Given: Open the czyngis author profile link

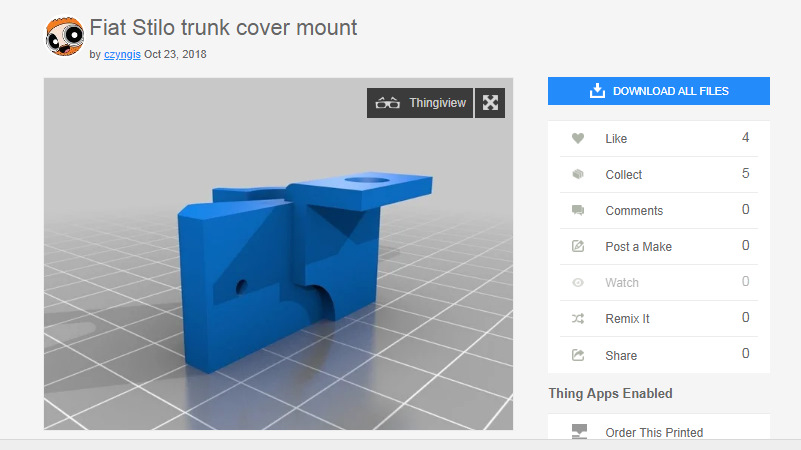Looking at the screenshot, I should point(122,54).
